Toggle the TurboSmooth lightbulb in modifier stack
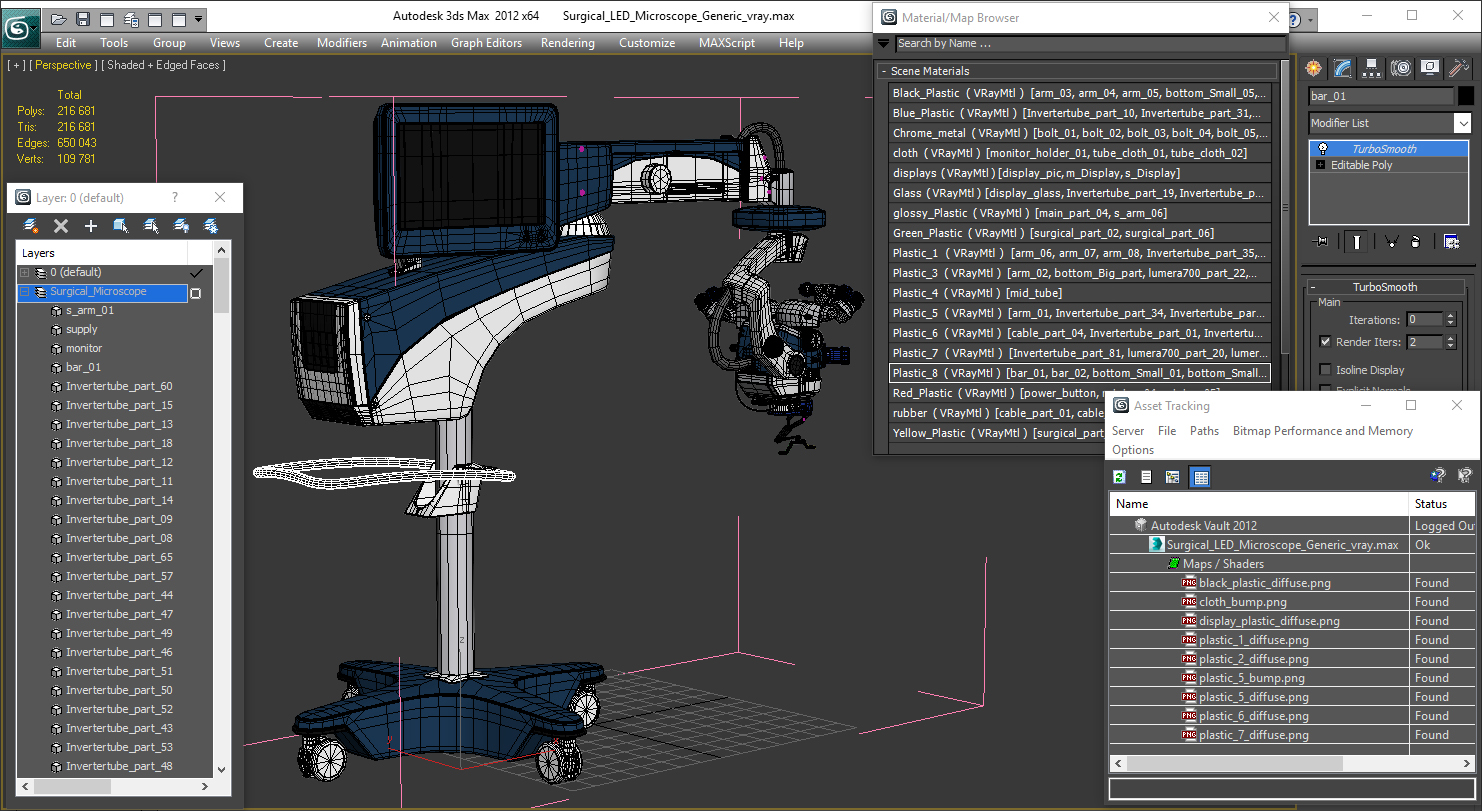This screenshot has width=1482, height=811. click(1323, 149)
